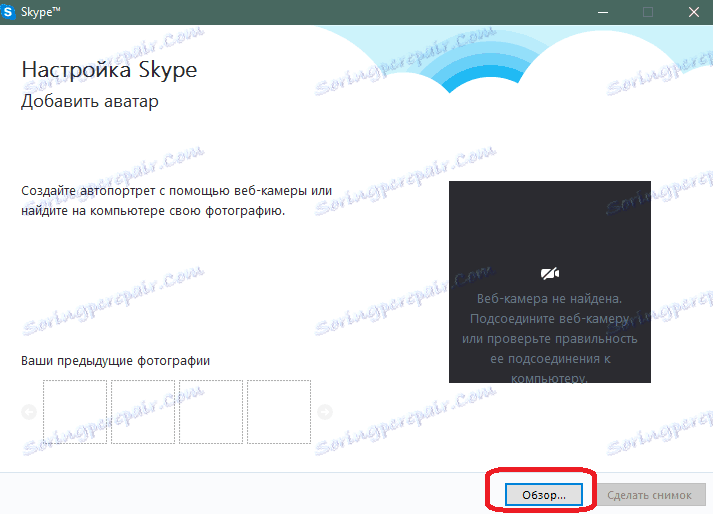The width and height of the screenshot is (713, 514).
Task: Click the previous photos right arrow
Action: (x=325, y=412)
